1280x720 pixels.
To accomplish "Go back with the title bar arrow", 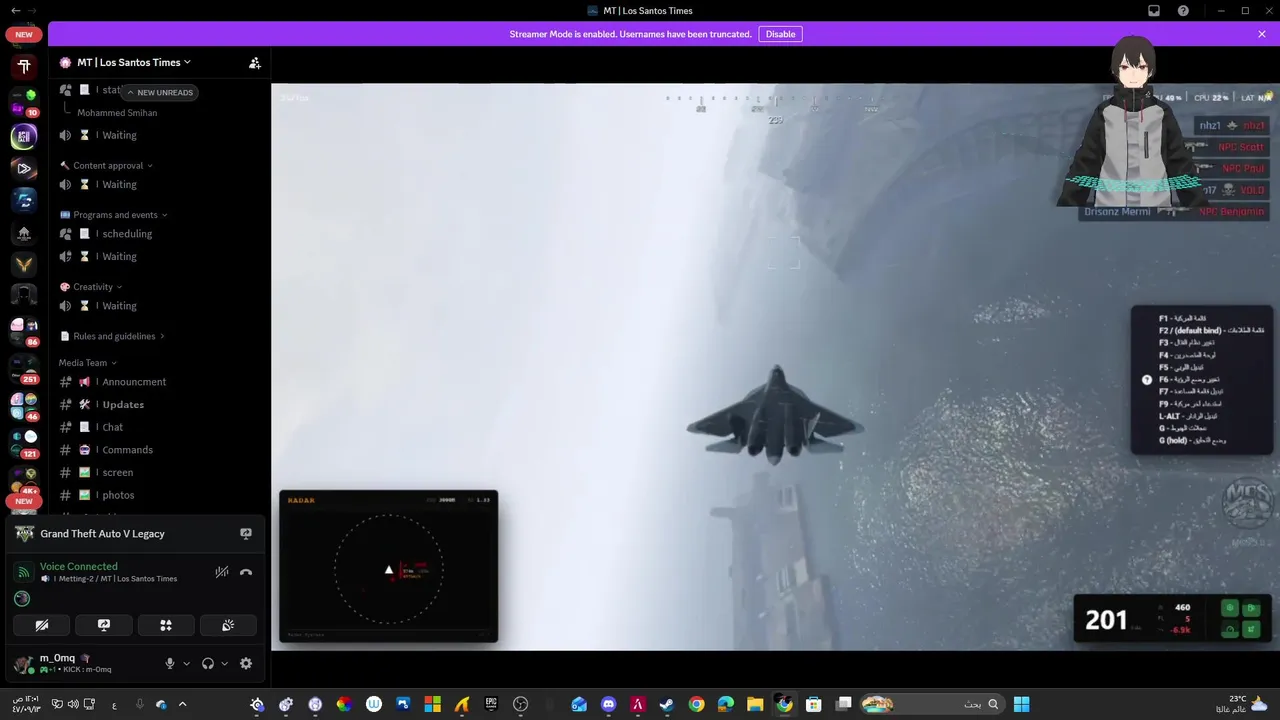I will pyautogui.click(x=15, y=10).
